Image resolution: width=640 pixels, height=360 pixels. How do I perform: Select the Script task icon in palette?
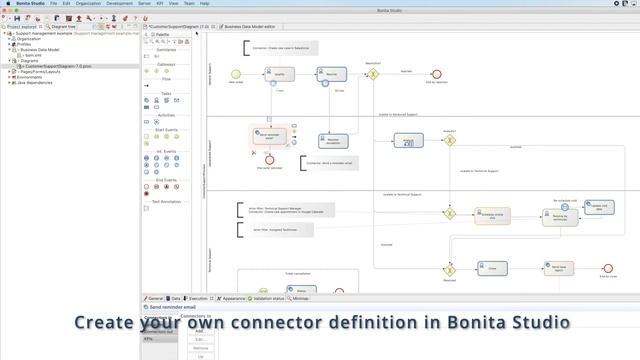pos(166,100)
